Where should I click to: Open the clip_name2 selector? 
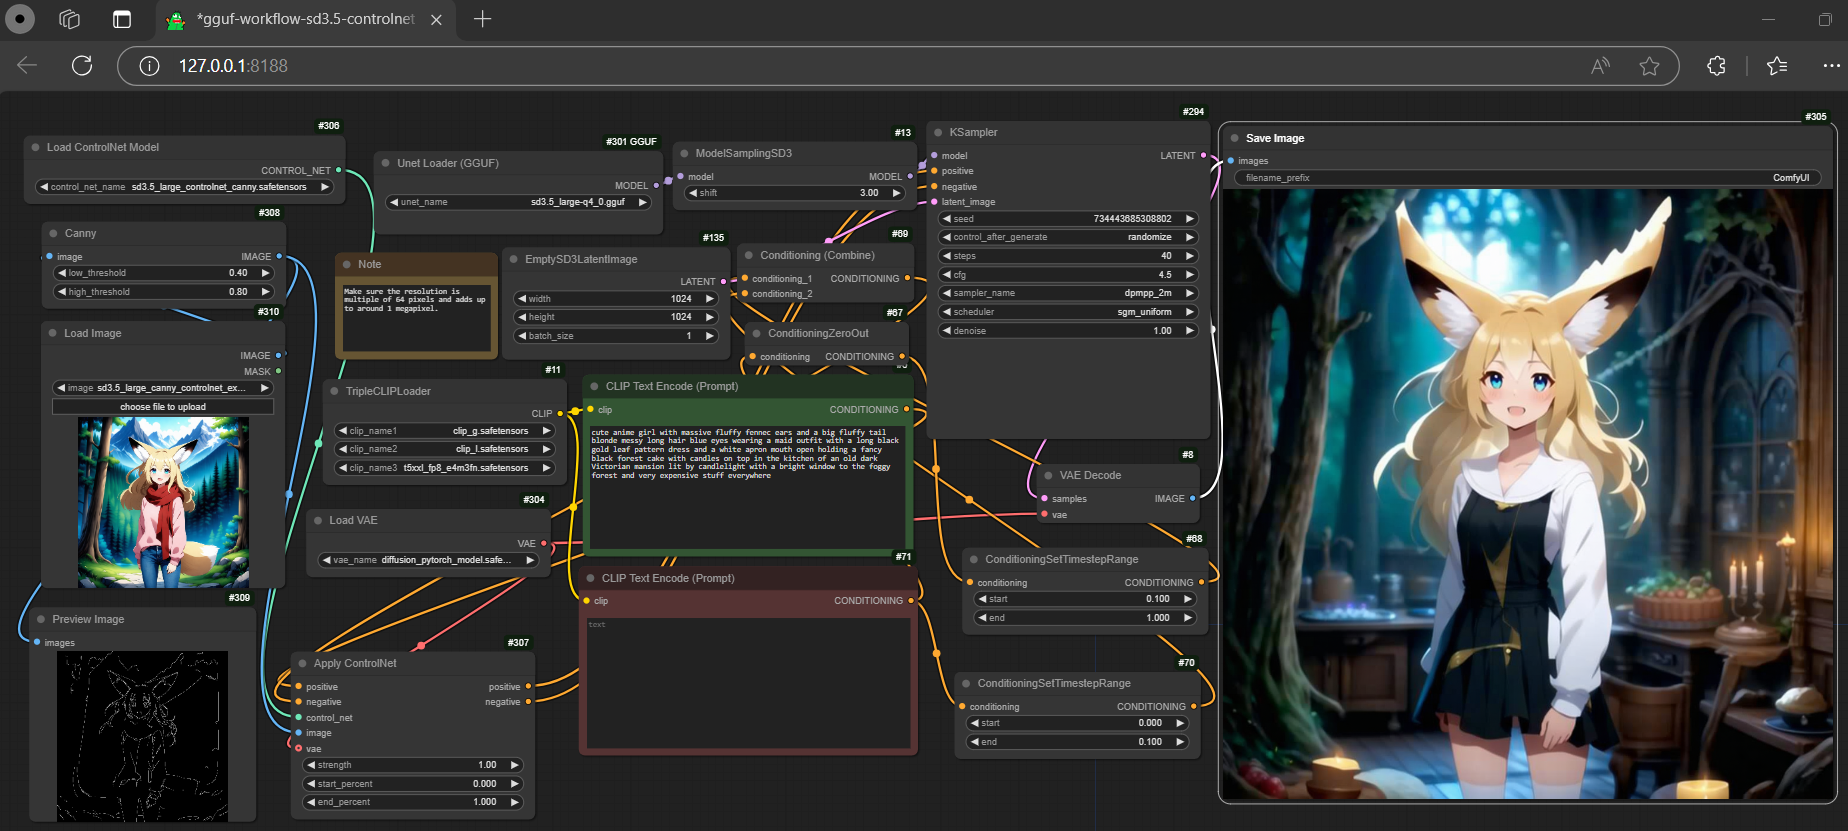(x=445, y=449)
